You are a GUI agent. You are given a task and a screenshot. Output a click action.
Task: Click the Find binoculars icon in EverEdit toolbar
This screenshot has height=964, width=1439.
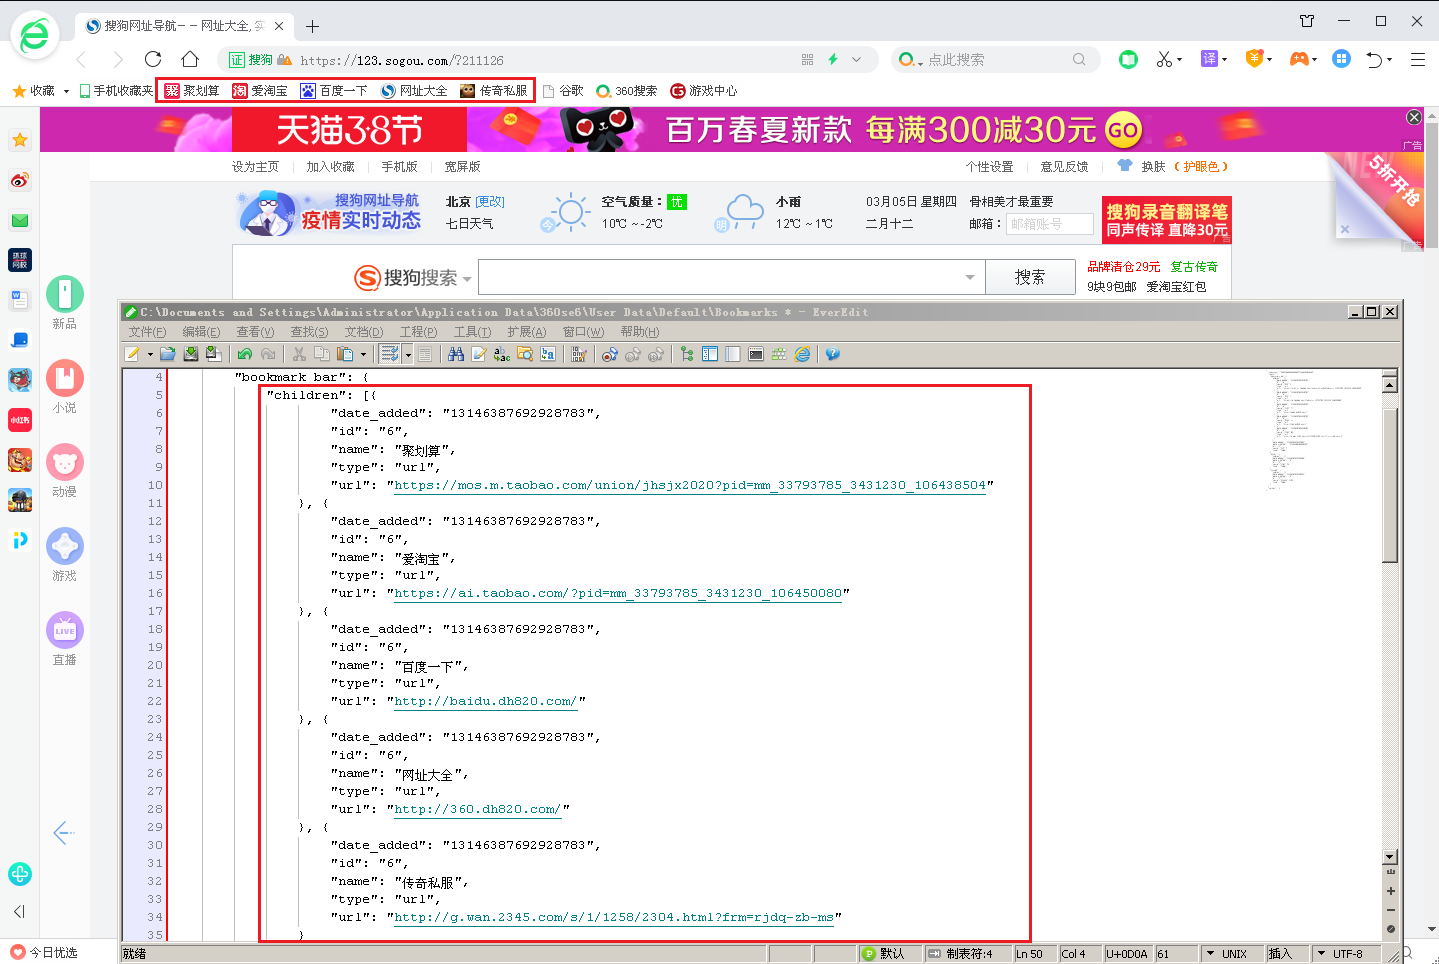pyautogui.click(x=456, y=354)
